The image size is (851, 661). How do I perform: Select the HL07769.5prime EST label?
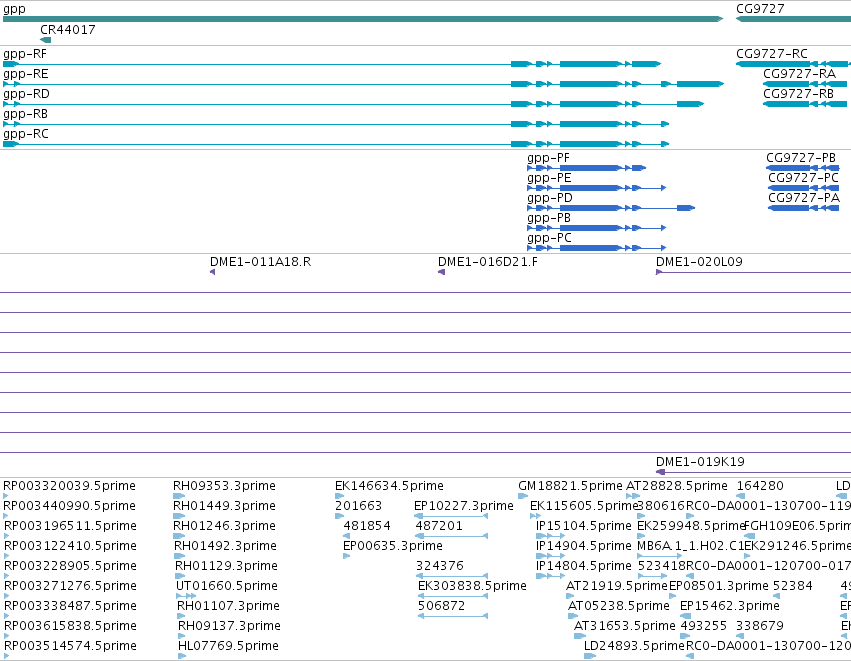[x=228, y=646]
